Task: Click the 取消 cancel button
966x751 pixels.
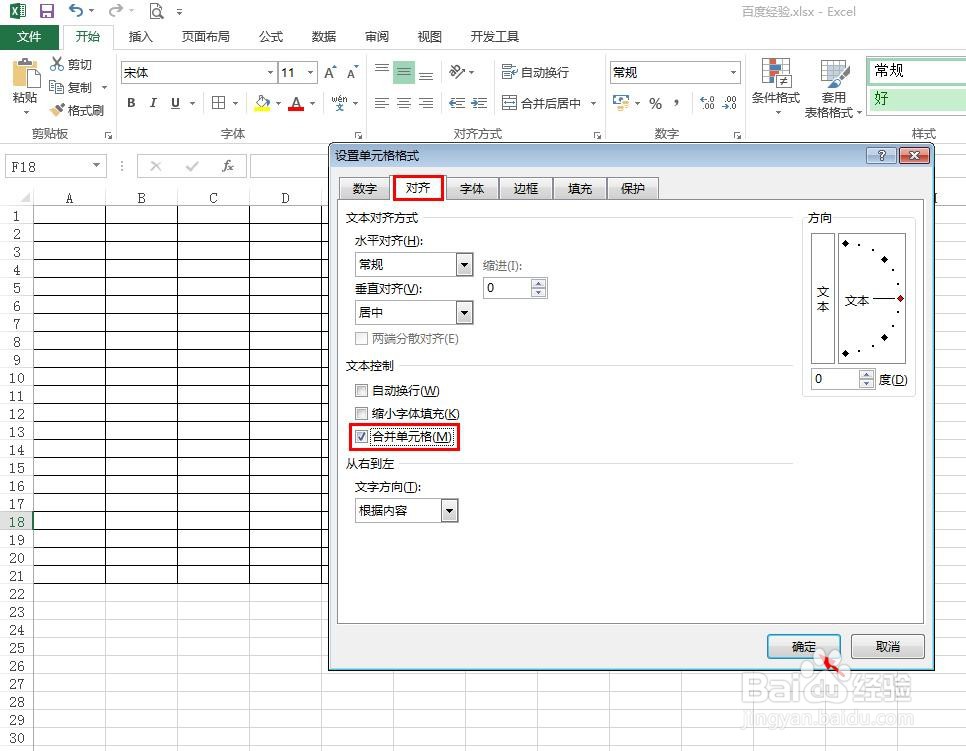Action: click(x=886, y=646)
